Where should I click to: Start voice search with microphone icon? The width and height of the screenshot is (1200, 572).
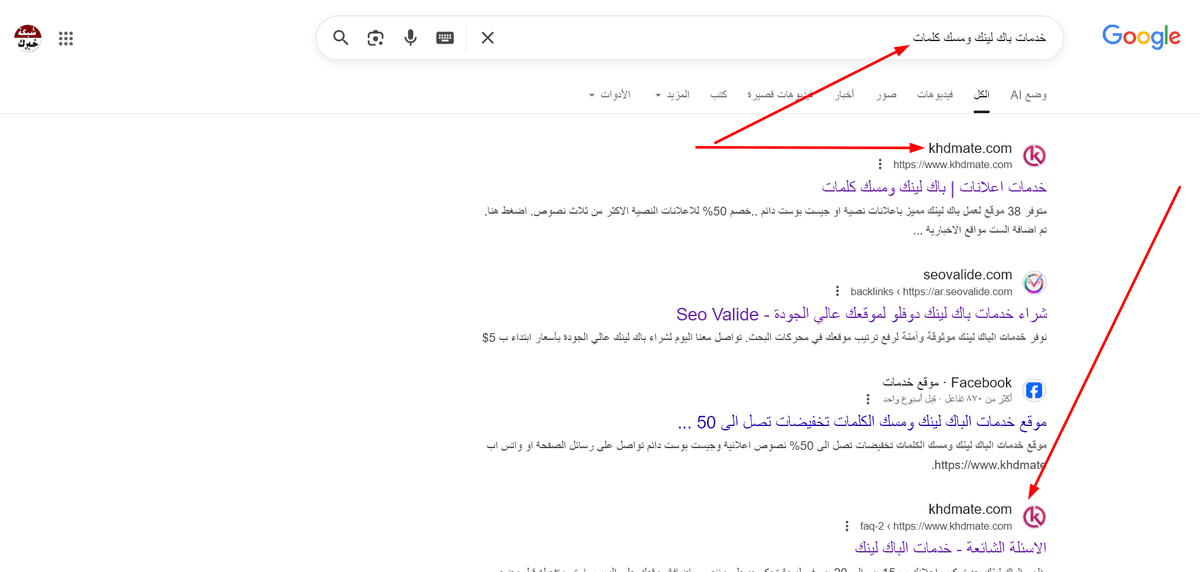point(410,38)
